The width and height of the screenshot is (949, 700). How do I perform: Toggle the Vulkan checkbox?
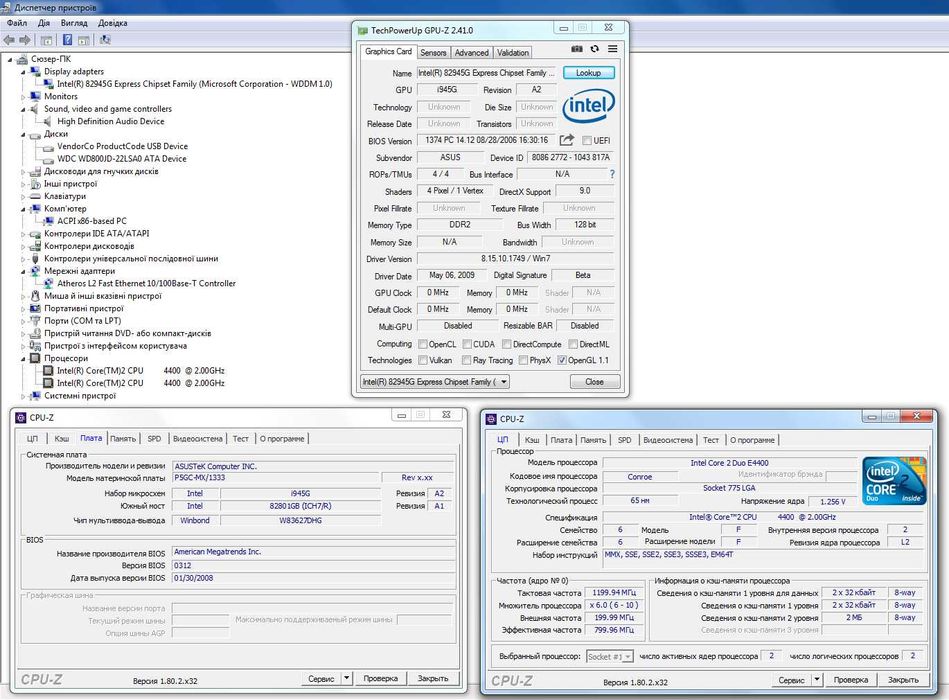[x=423, y=360]
